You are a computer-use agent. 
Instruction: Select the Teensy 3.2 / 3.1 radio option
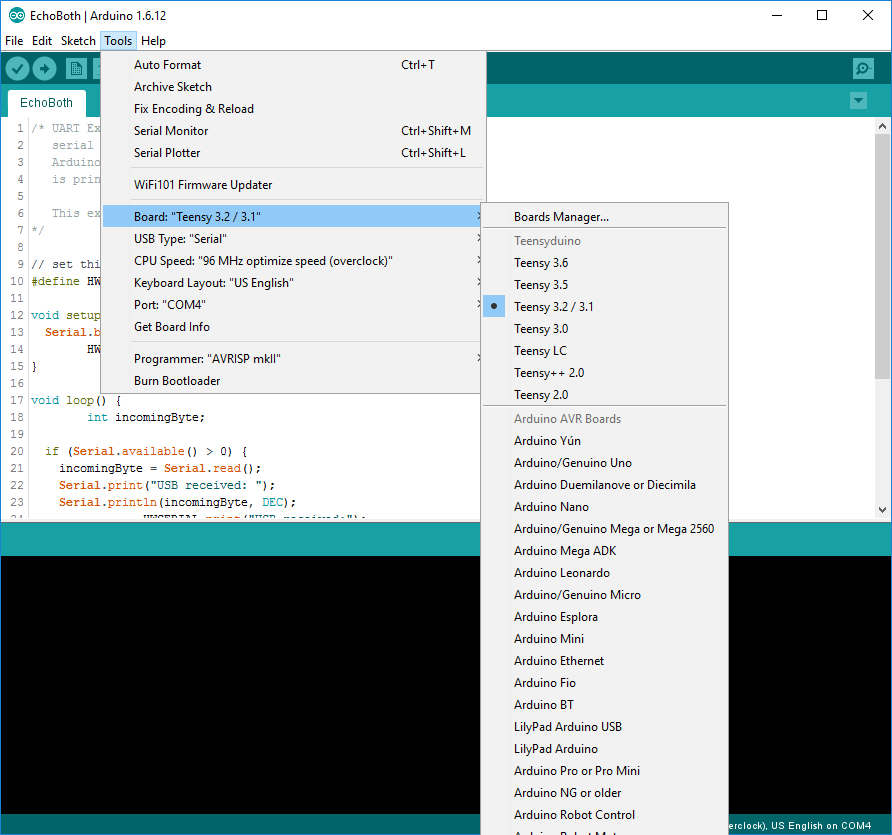click(553, 307)
